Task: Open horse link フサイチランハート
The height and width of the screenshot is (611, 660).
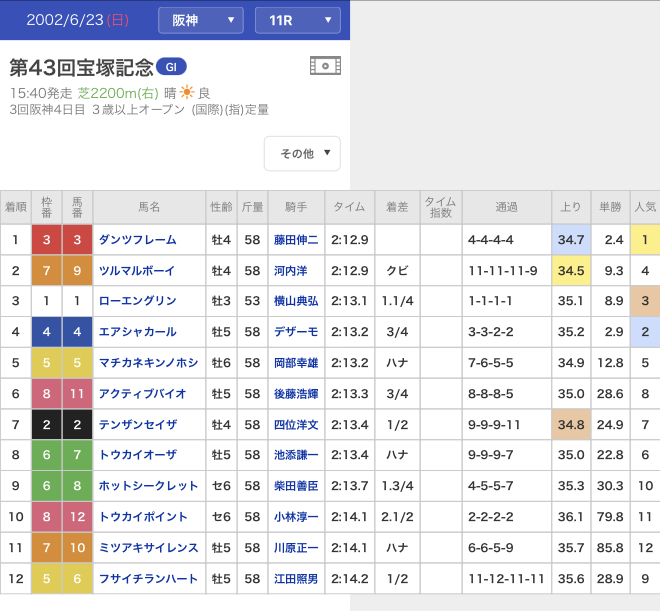Action: 148,579
